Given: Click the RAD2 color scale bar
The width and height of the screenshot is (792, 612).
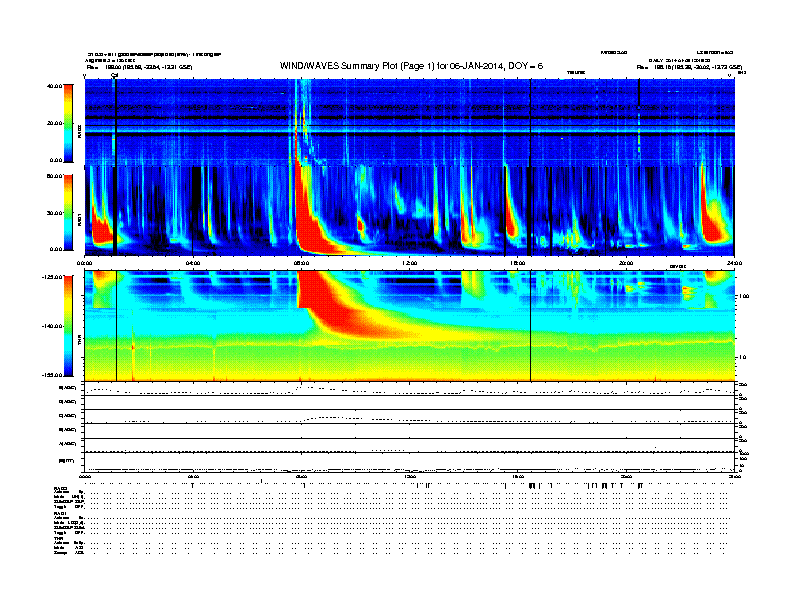Looking at the screenshot, I should pos(68,123).
